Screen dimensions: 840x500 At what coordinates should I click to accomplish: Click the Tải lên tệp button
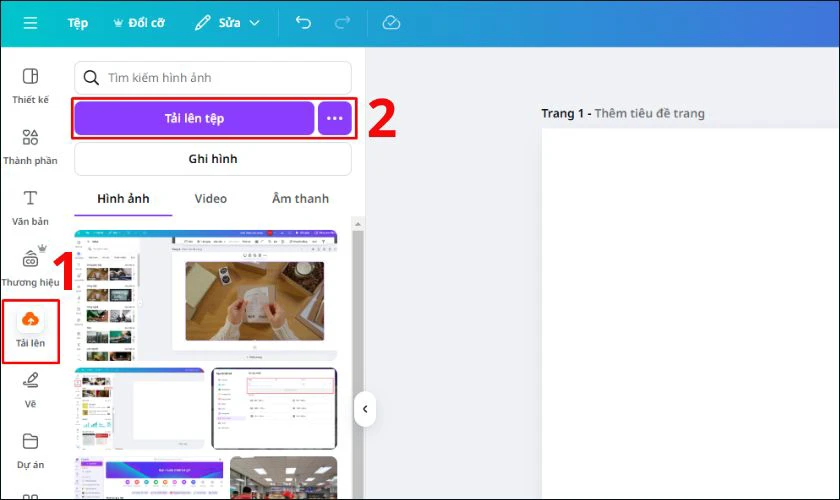tap(194, 118)
